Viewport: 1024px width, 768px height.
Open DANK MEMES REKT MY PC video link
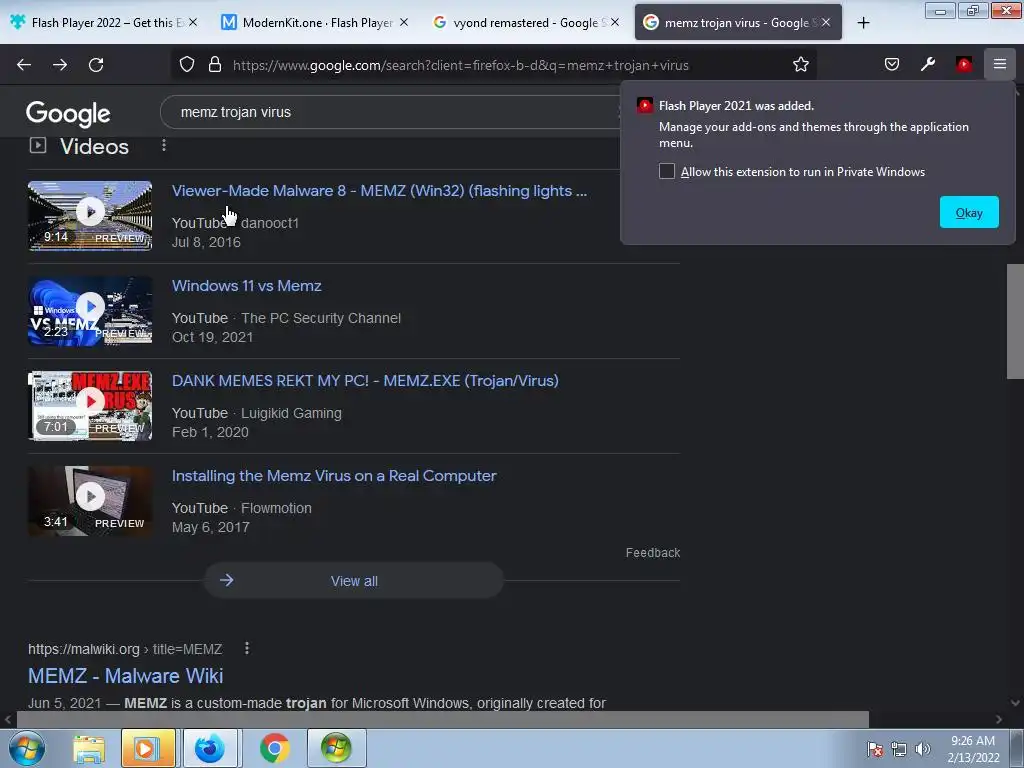(x=365, y=381)
